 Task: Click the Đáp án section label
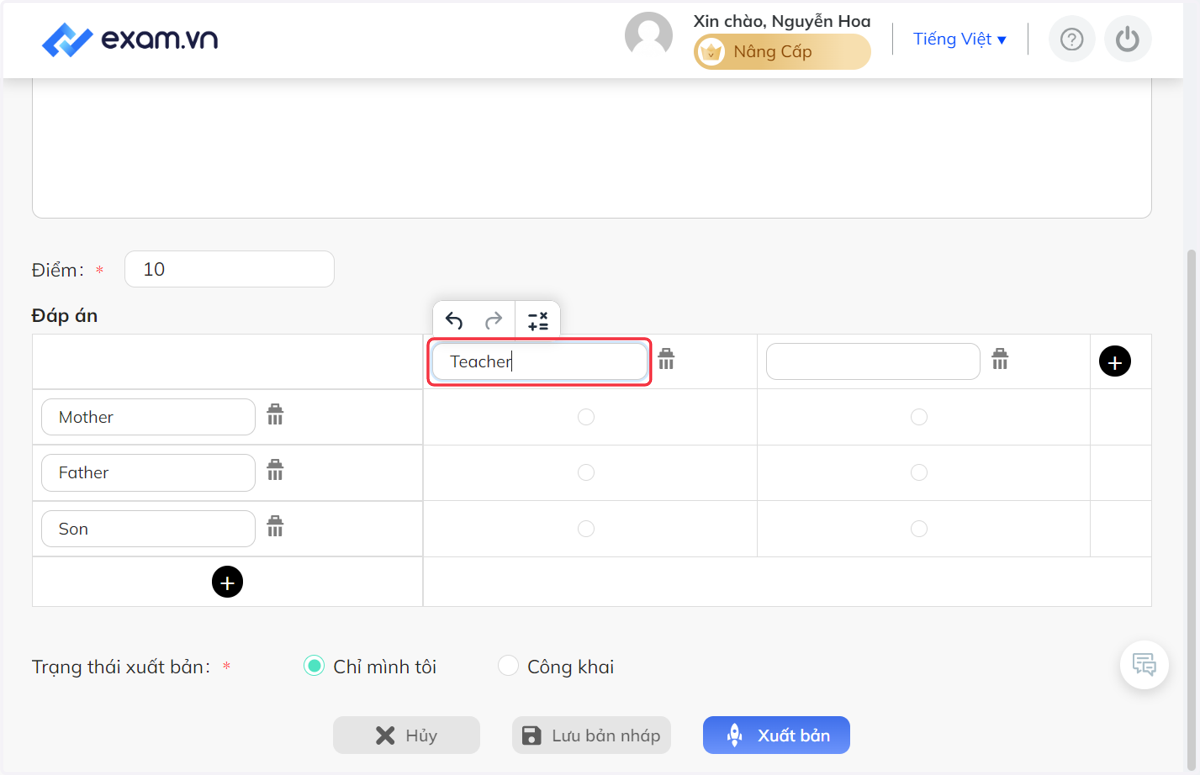(65, 315)
